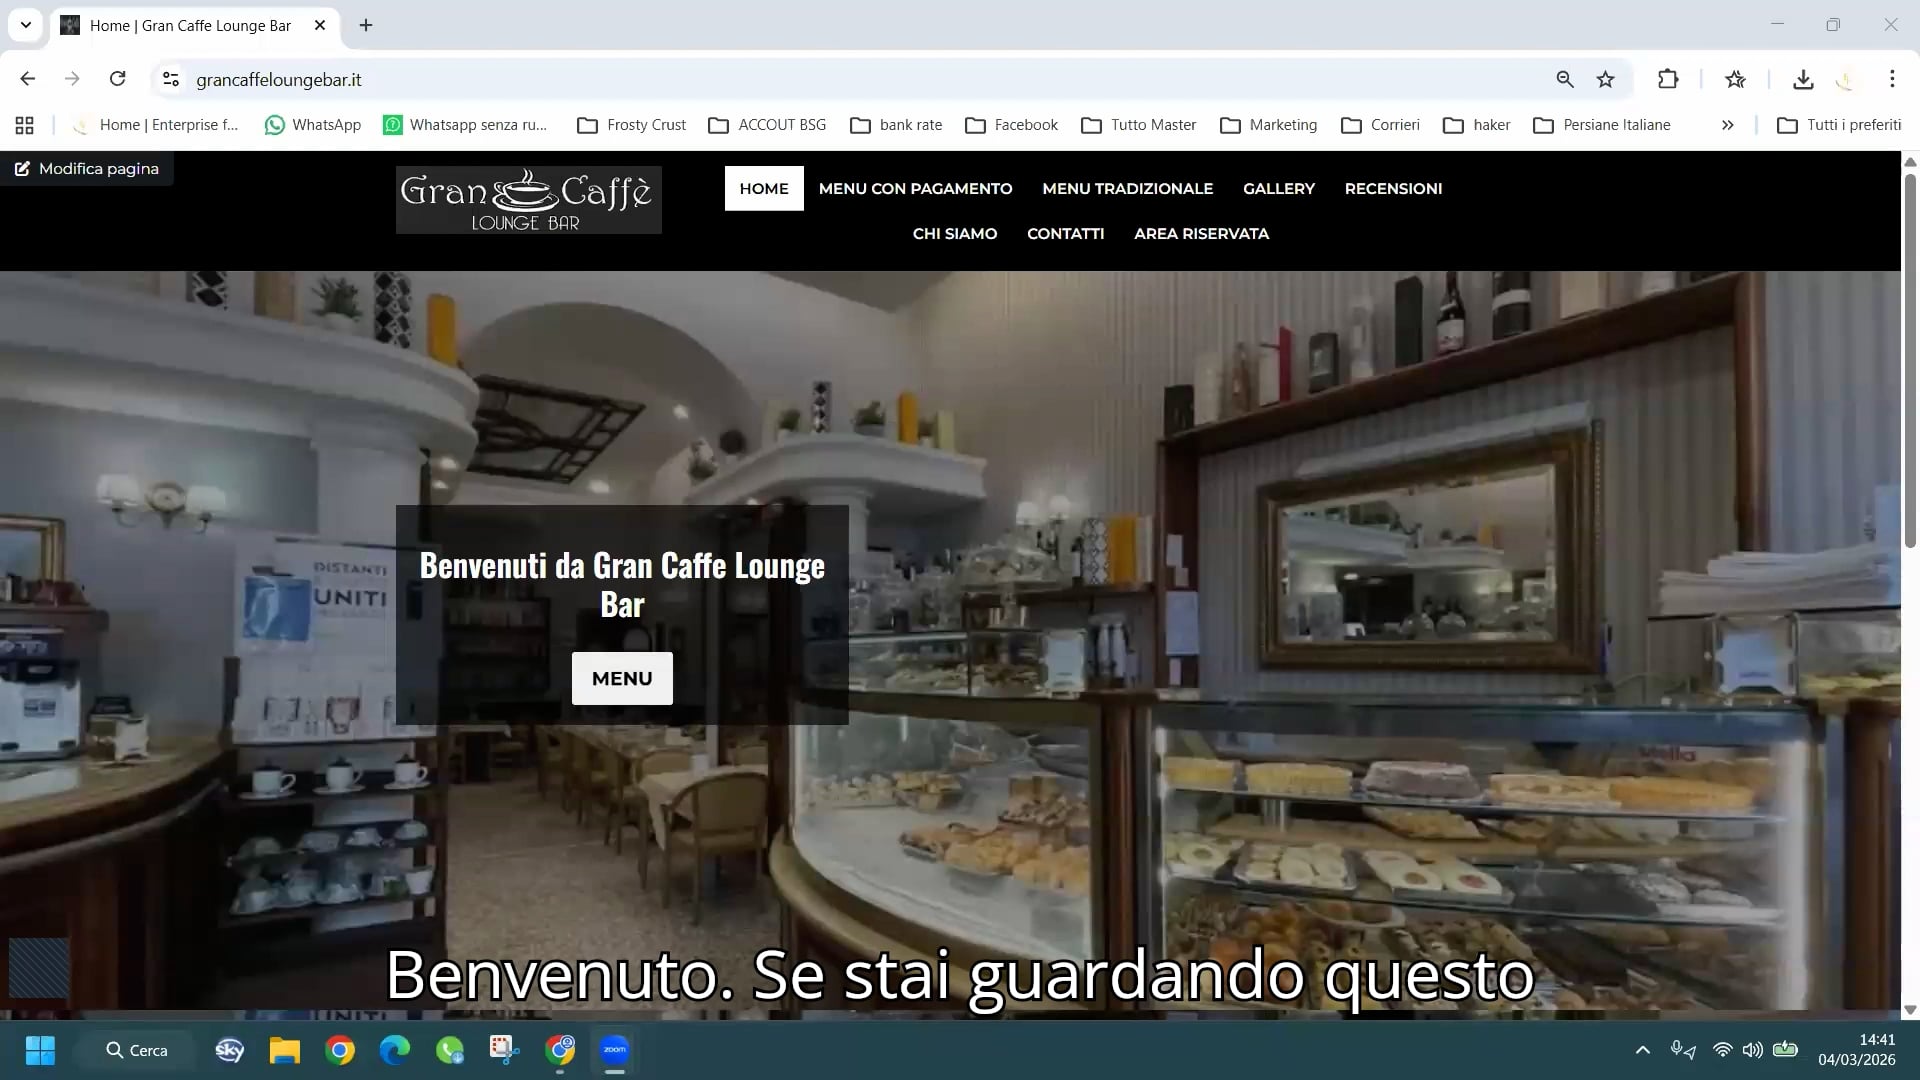Open the downloads icon in the toolbar

pos(1802,79)
